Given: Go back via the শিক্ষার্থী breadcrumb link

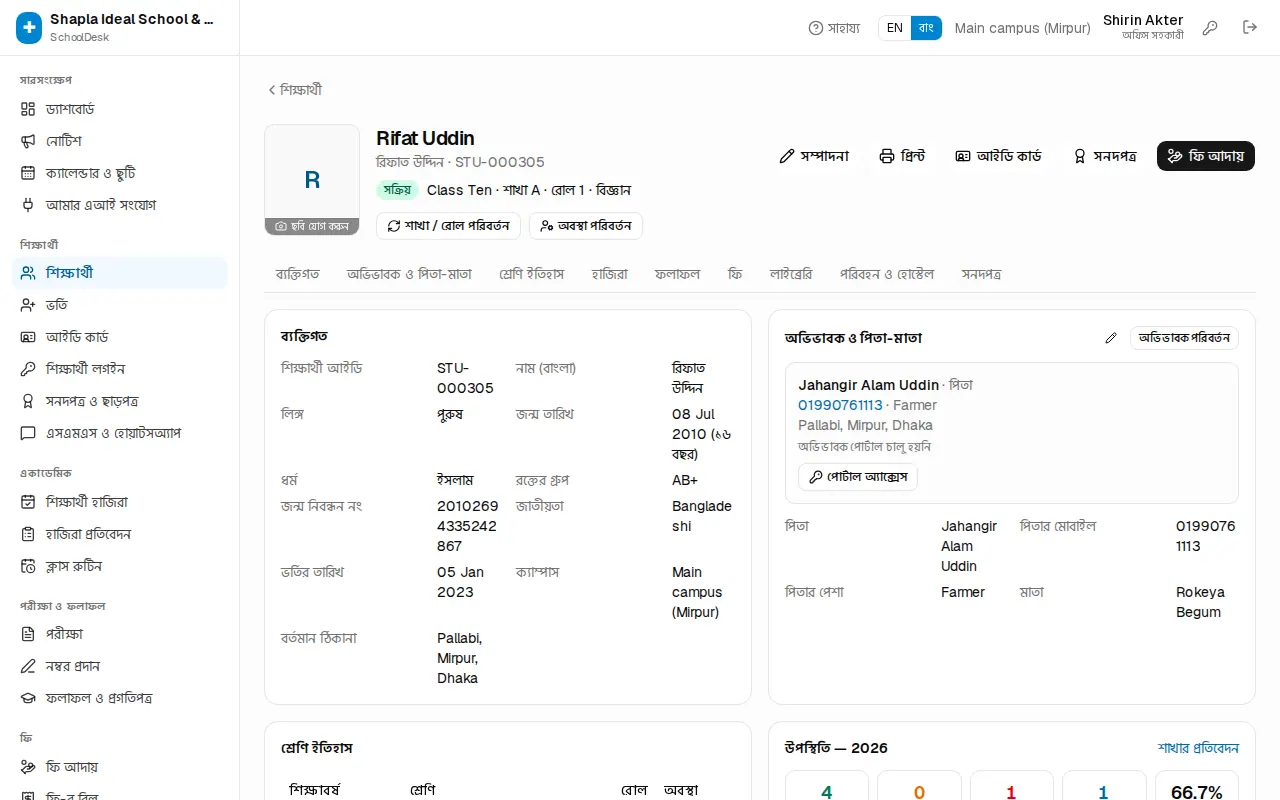Looking at the screenshot, I should pyautogui.click(x=294, y=90).
